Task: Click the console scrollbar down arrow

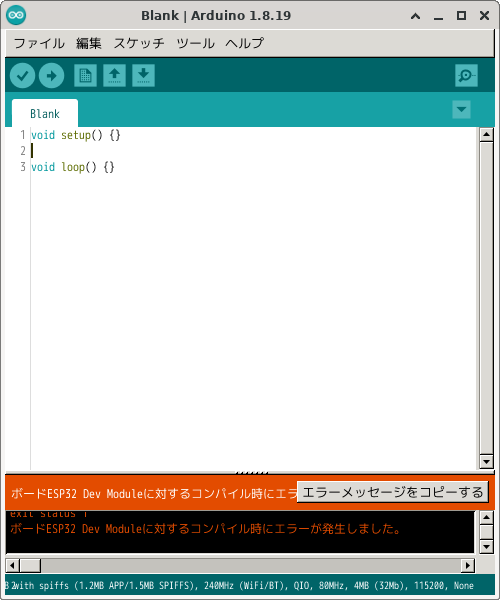Action: [486, 546]
